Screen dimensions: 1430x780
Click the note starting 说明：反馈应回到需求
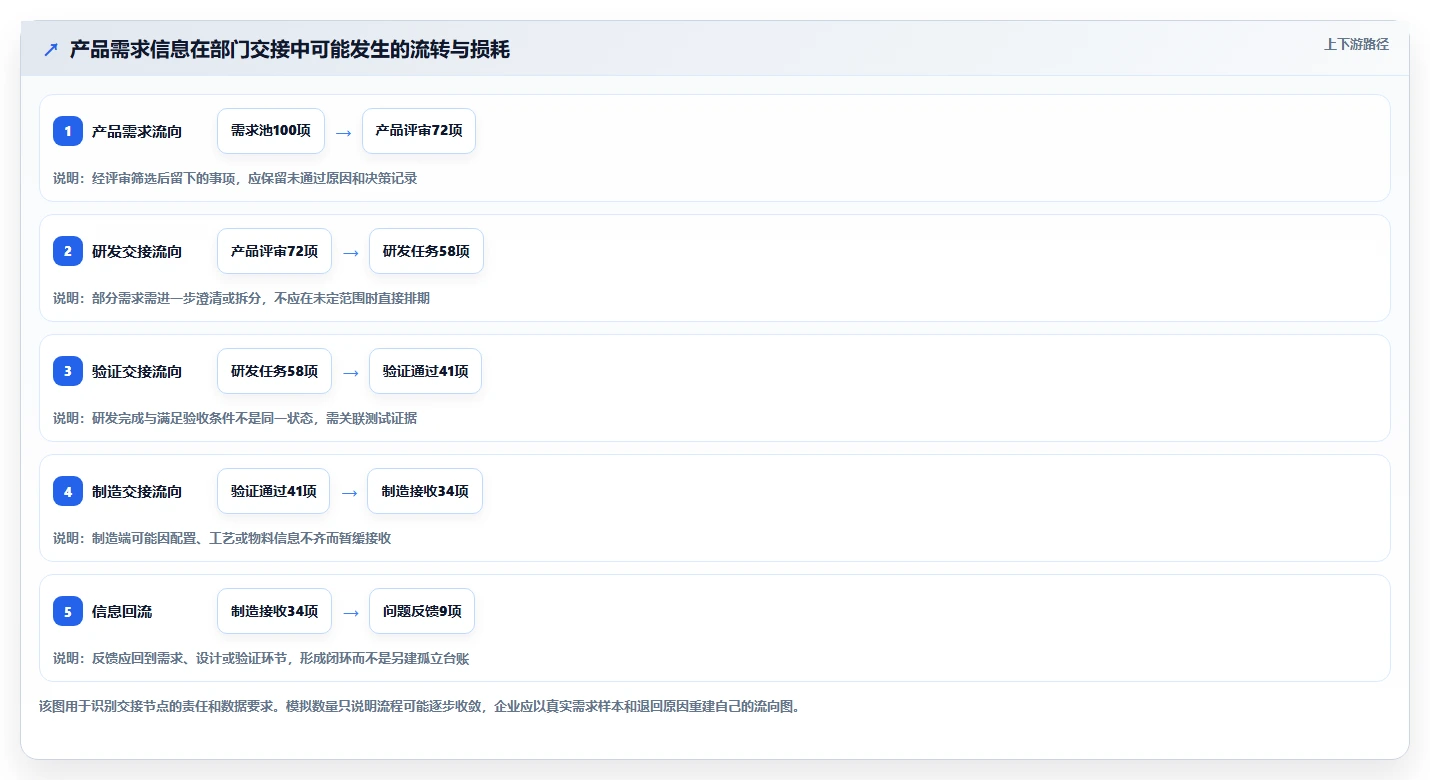click(261, 658)
